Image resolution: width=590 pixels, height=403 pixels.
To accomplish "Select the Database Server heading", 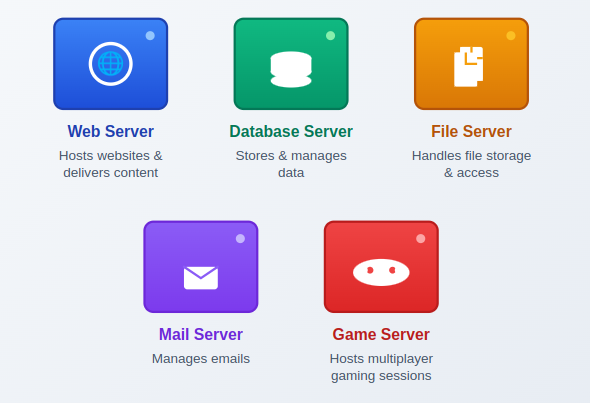I will coord(291,131).
